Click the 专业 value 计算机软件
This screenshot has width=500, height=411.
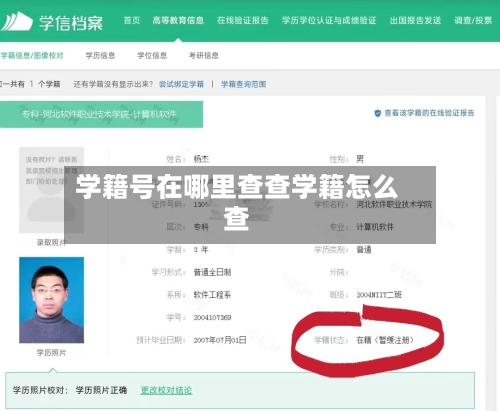[375, 227]
